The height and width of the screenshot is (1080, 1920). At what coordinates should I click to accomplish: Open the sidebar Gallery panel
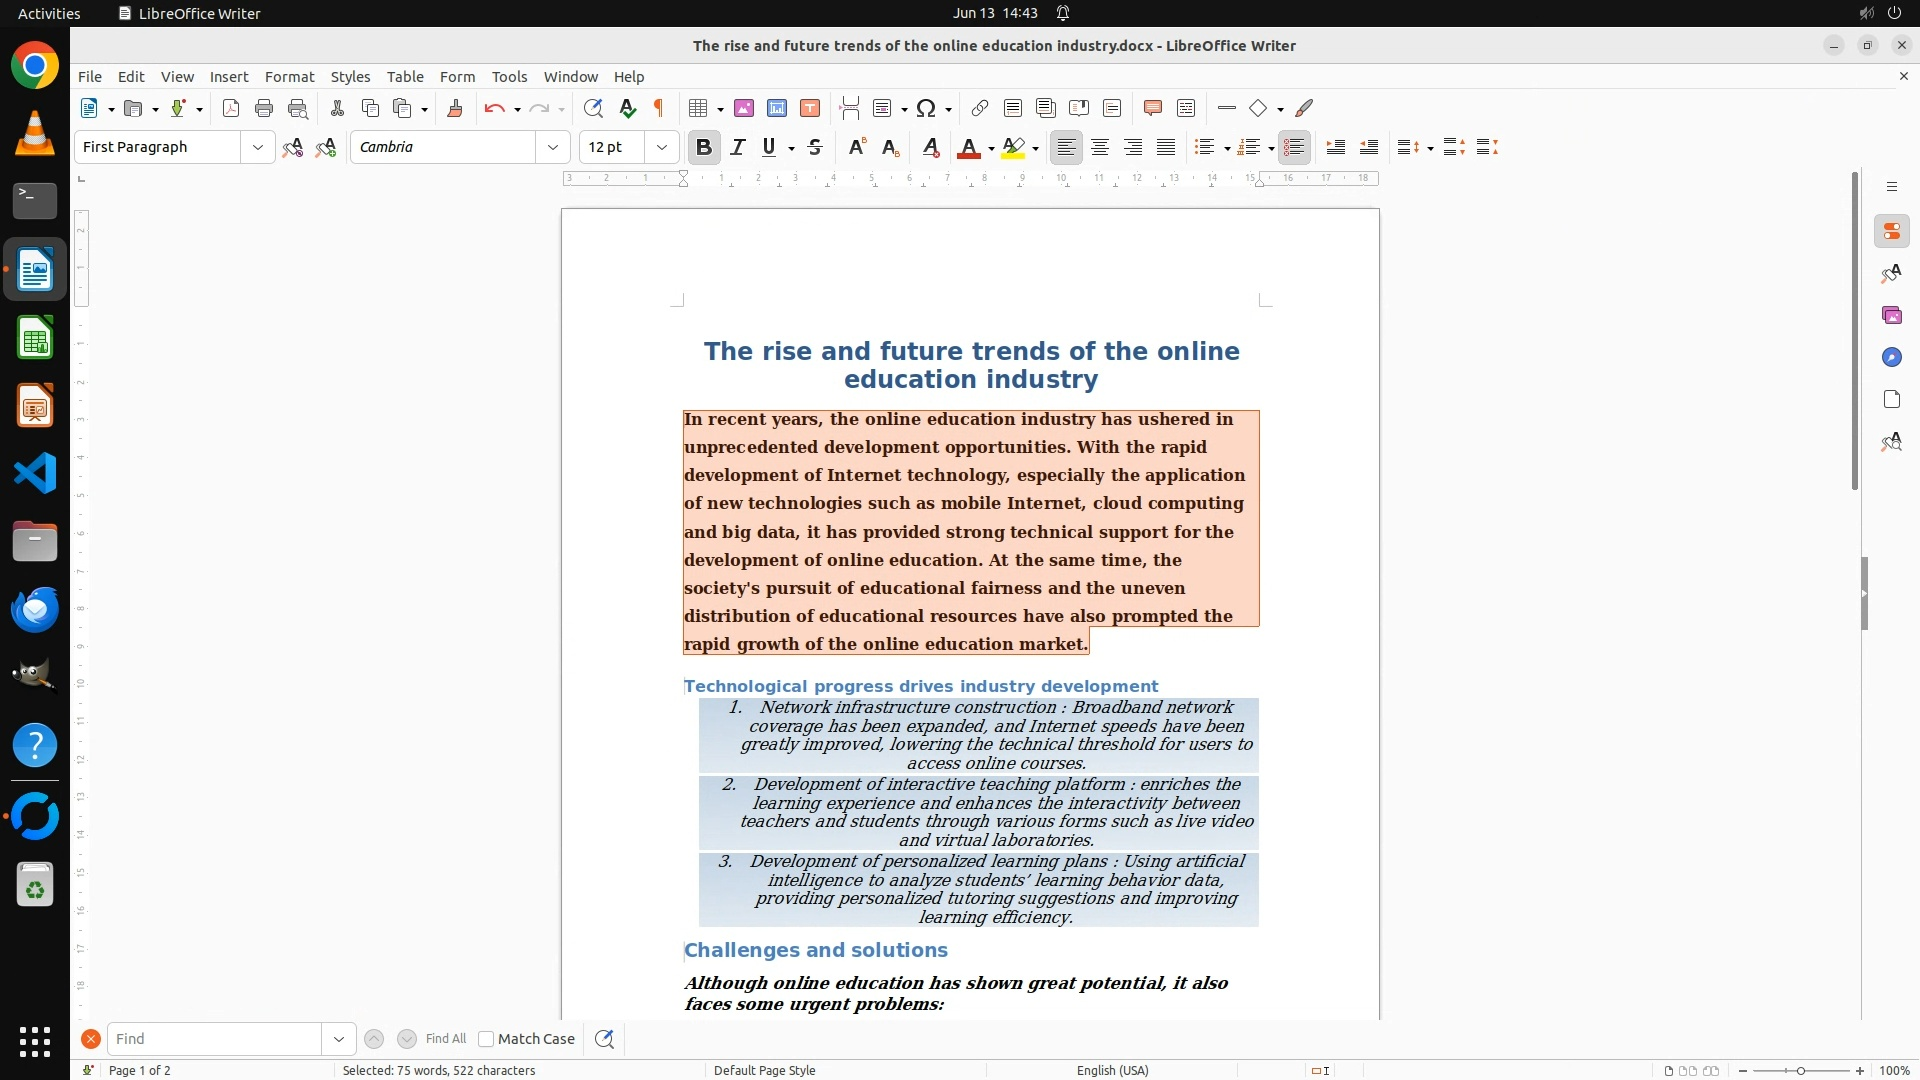[x=1891, y=316]
